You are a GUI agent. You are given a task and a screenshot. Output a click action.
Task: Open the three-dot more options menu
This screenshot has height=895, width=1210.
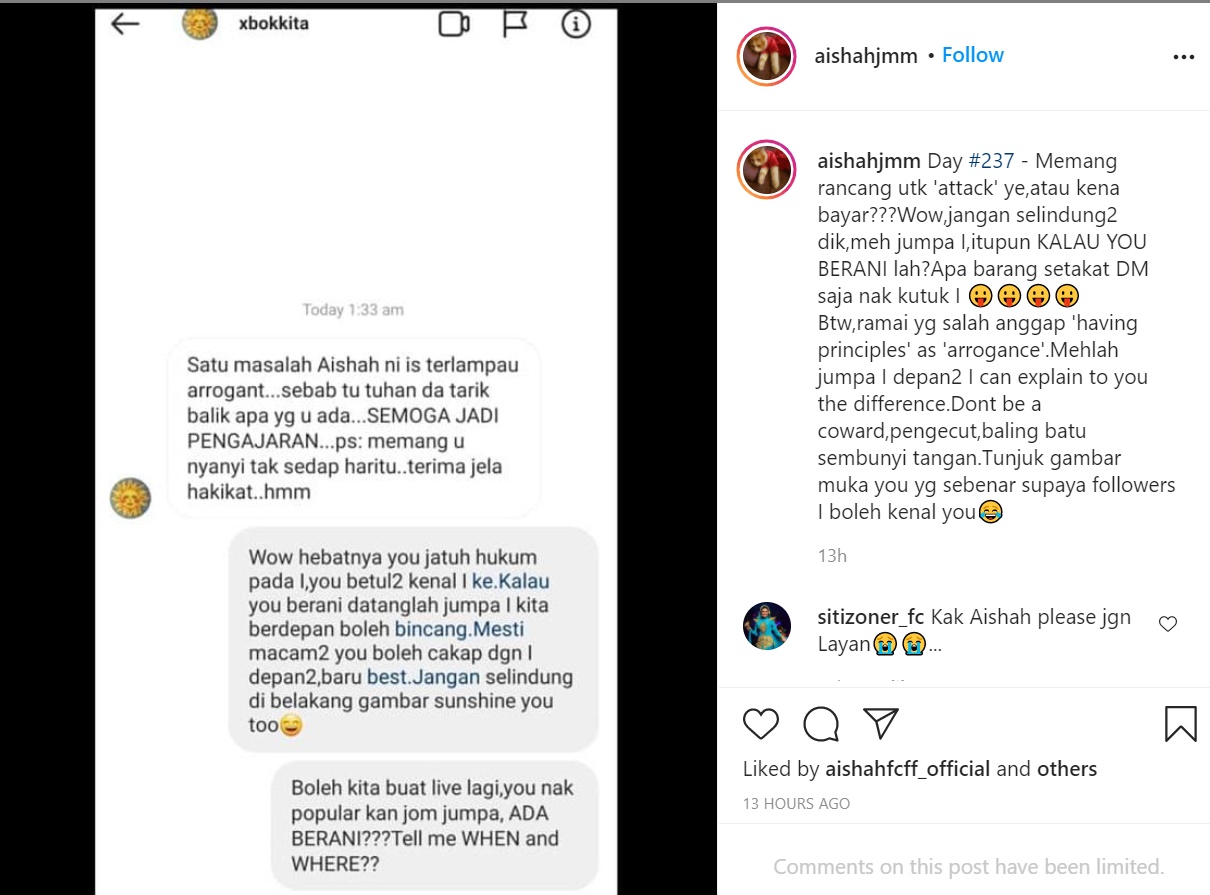pyautogui.click(x=1184, y=57)
